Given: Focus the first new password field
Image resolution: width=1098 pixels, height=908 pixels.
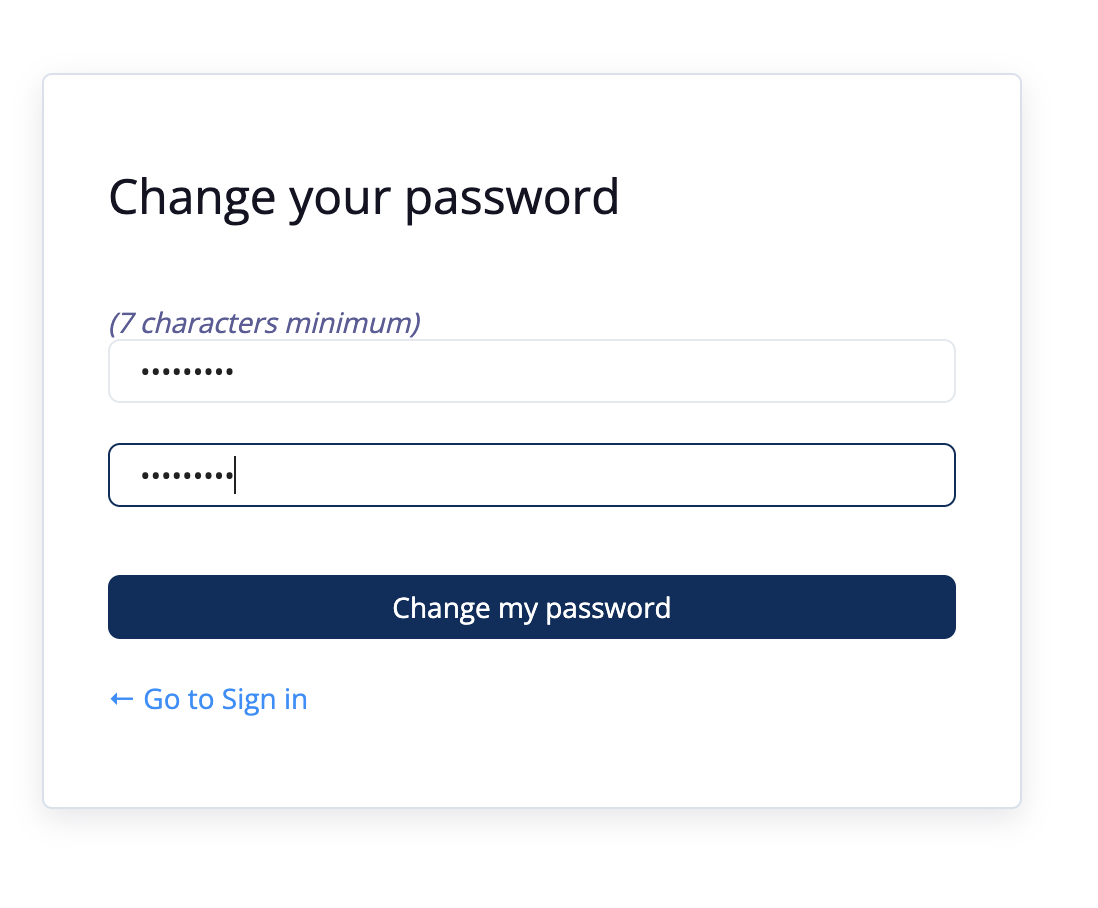Looking at the screenshot, I should [x=531, y=371].
